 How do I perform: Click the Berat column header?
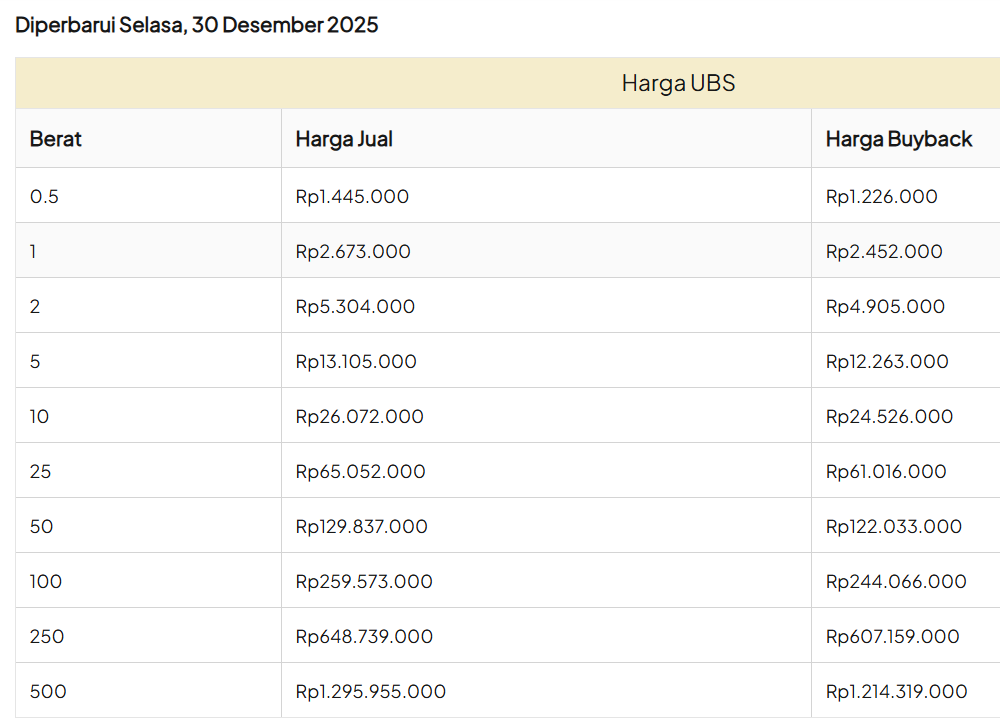click(56, 139)
